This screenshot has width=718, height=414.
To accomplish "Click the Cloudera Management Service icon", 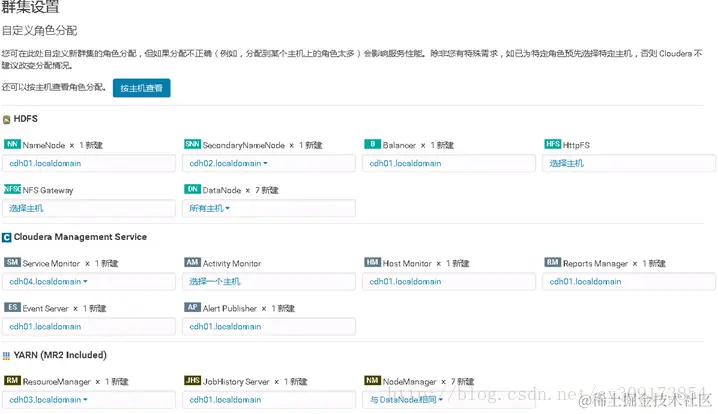I will (x=6, y=238).
